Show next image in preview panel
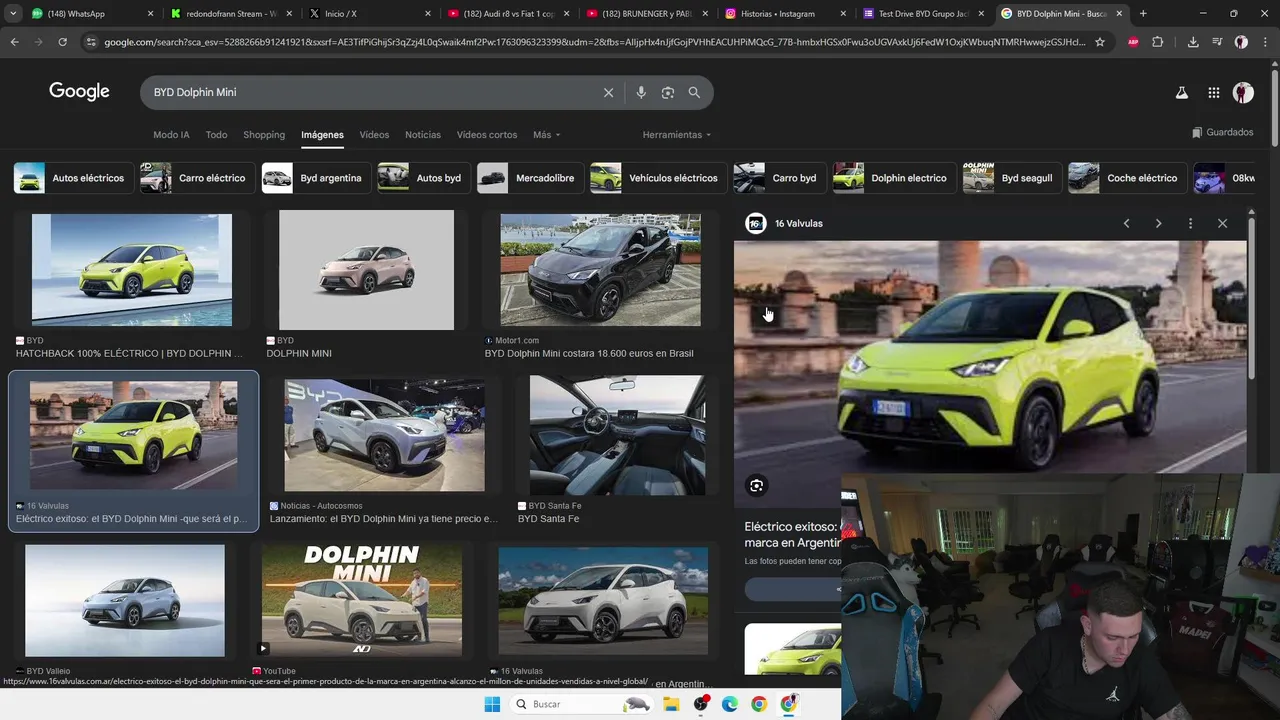 (1158, 223)
